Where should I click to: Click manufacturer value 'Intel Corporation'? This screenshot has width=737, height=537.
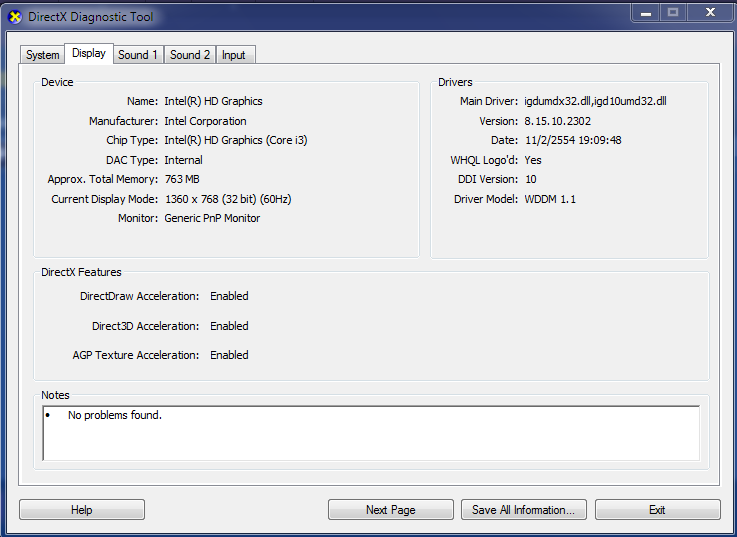click(205, 121)
